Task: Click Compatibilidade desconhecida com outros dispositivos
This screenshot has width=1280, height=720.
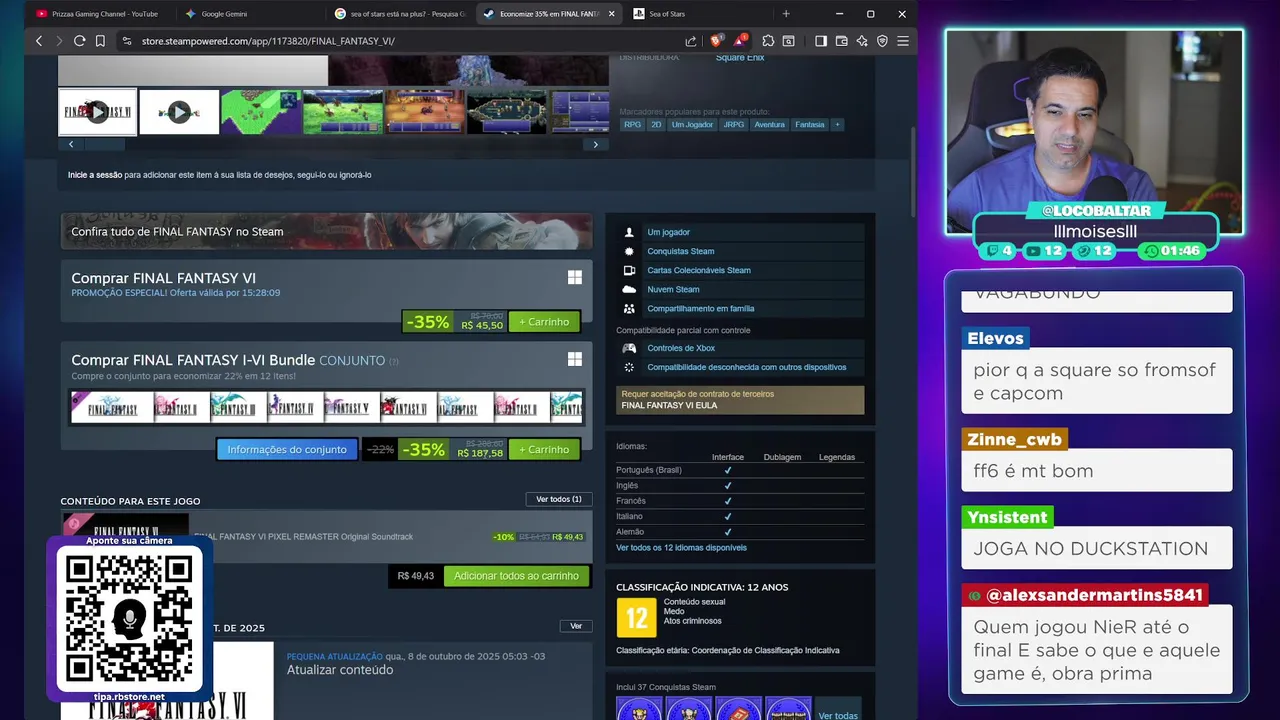Action: click(x=746, y=367)
